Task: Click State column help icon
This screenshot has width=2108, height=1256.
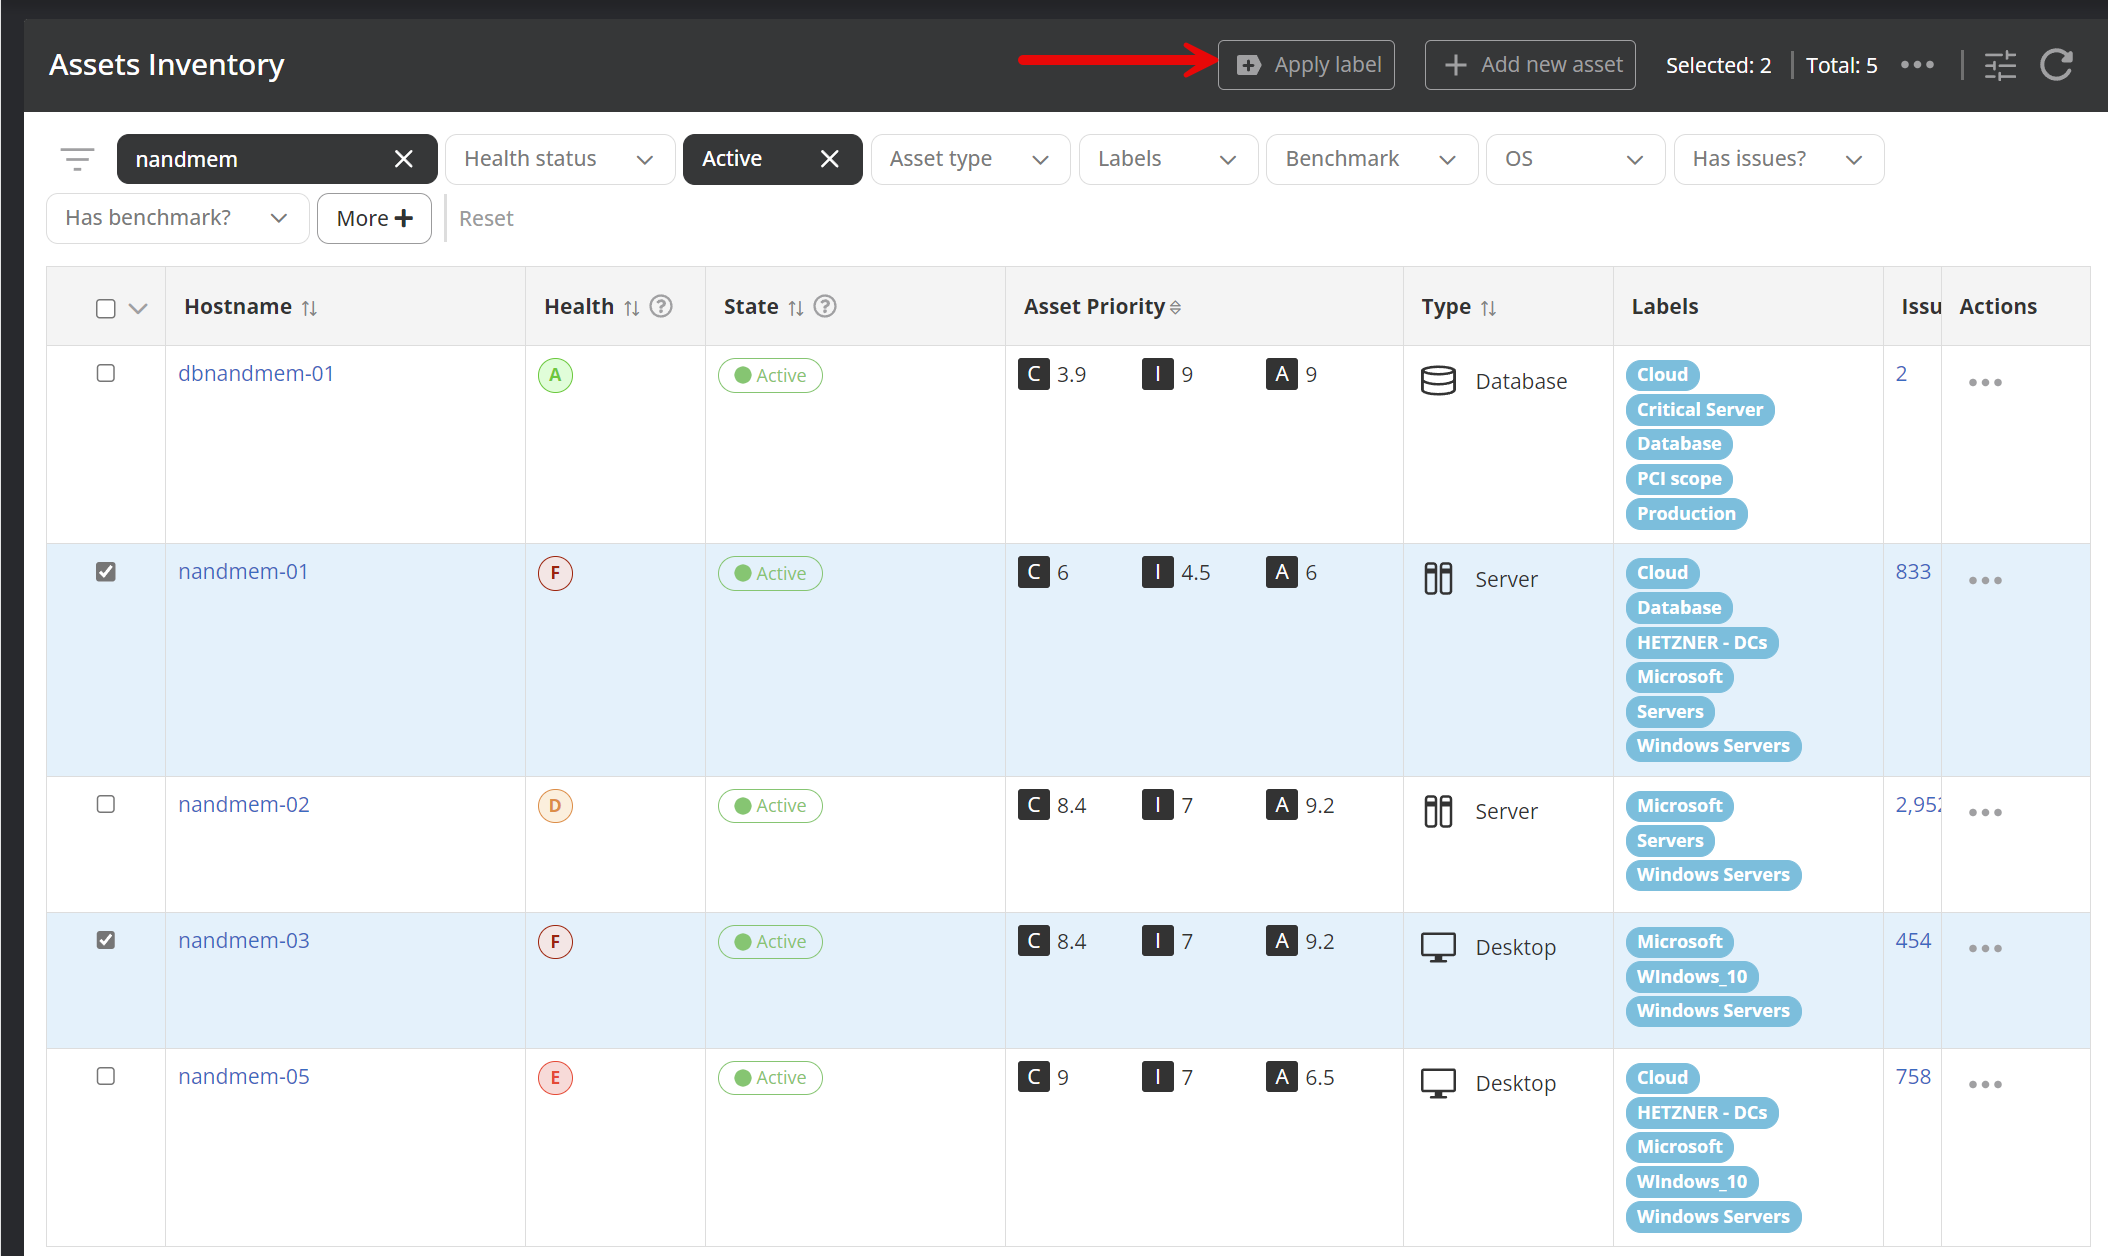Action: click(825, 306)
